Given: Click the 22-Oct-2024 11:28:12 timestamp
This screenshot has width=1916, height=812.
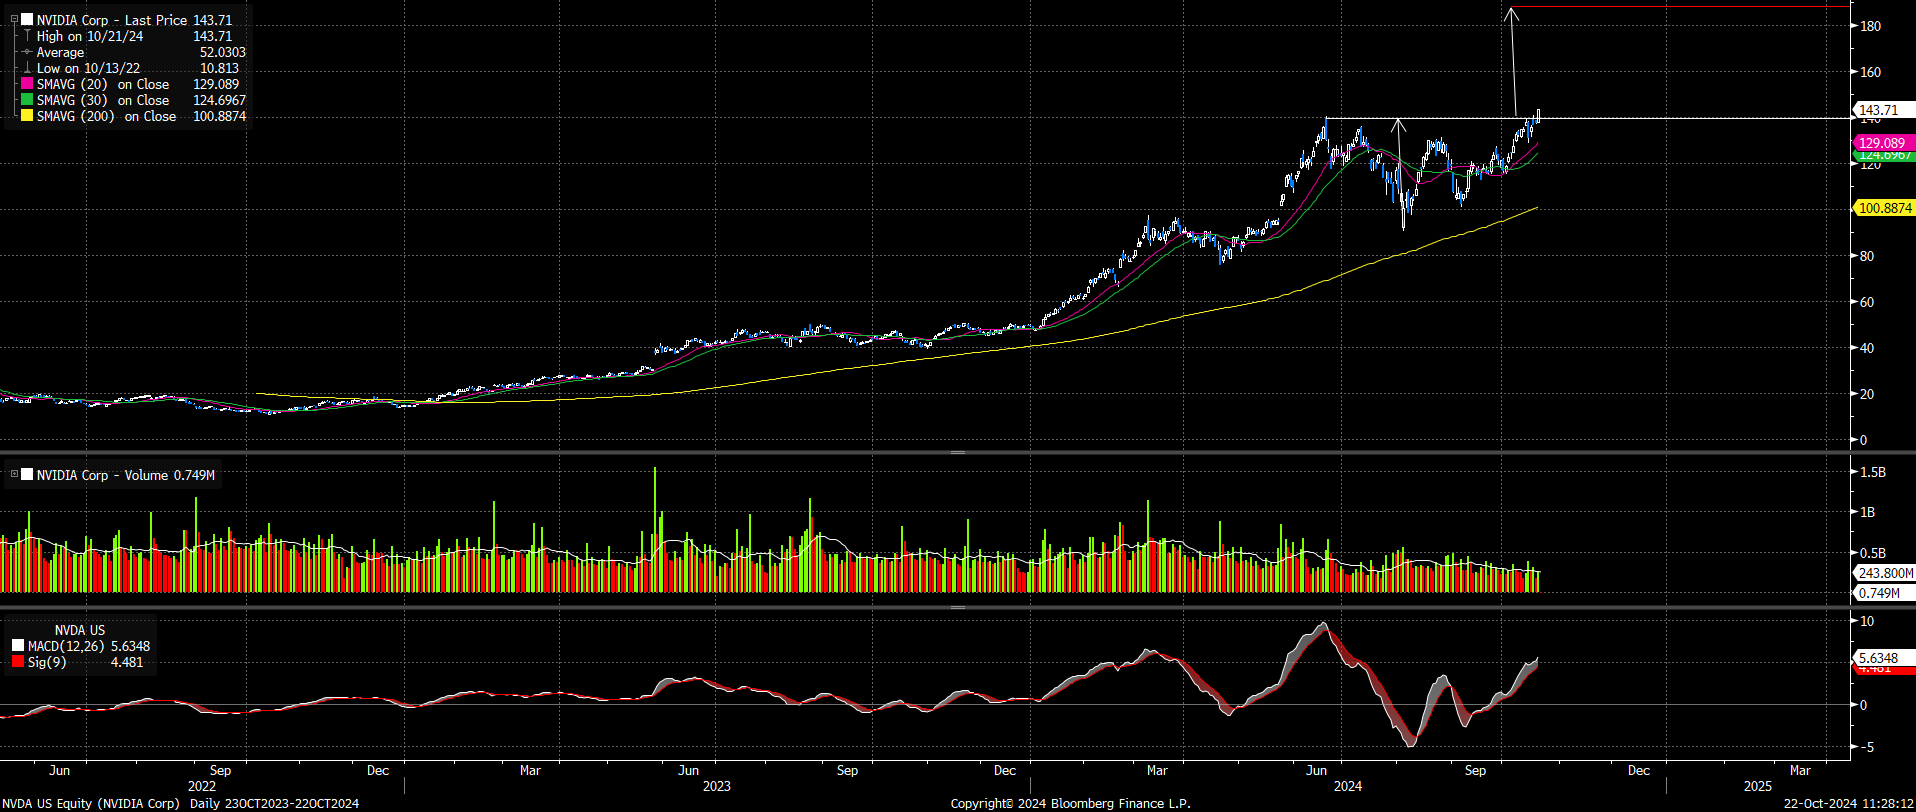Looking at the screenshot, I should pos(1848,803).
